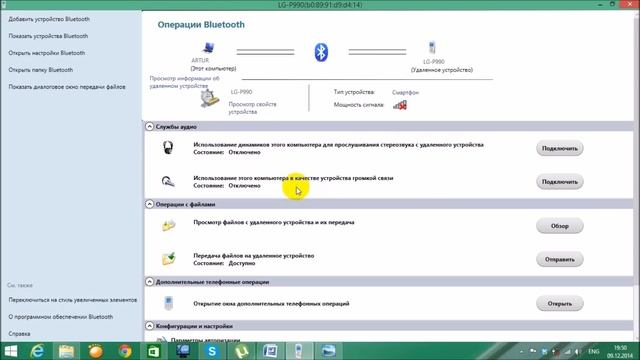Click the central Bluetooth logo icon
640x360 pixels.
pos(321,52)
